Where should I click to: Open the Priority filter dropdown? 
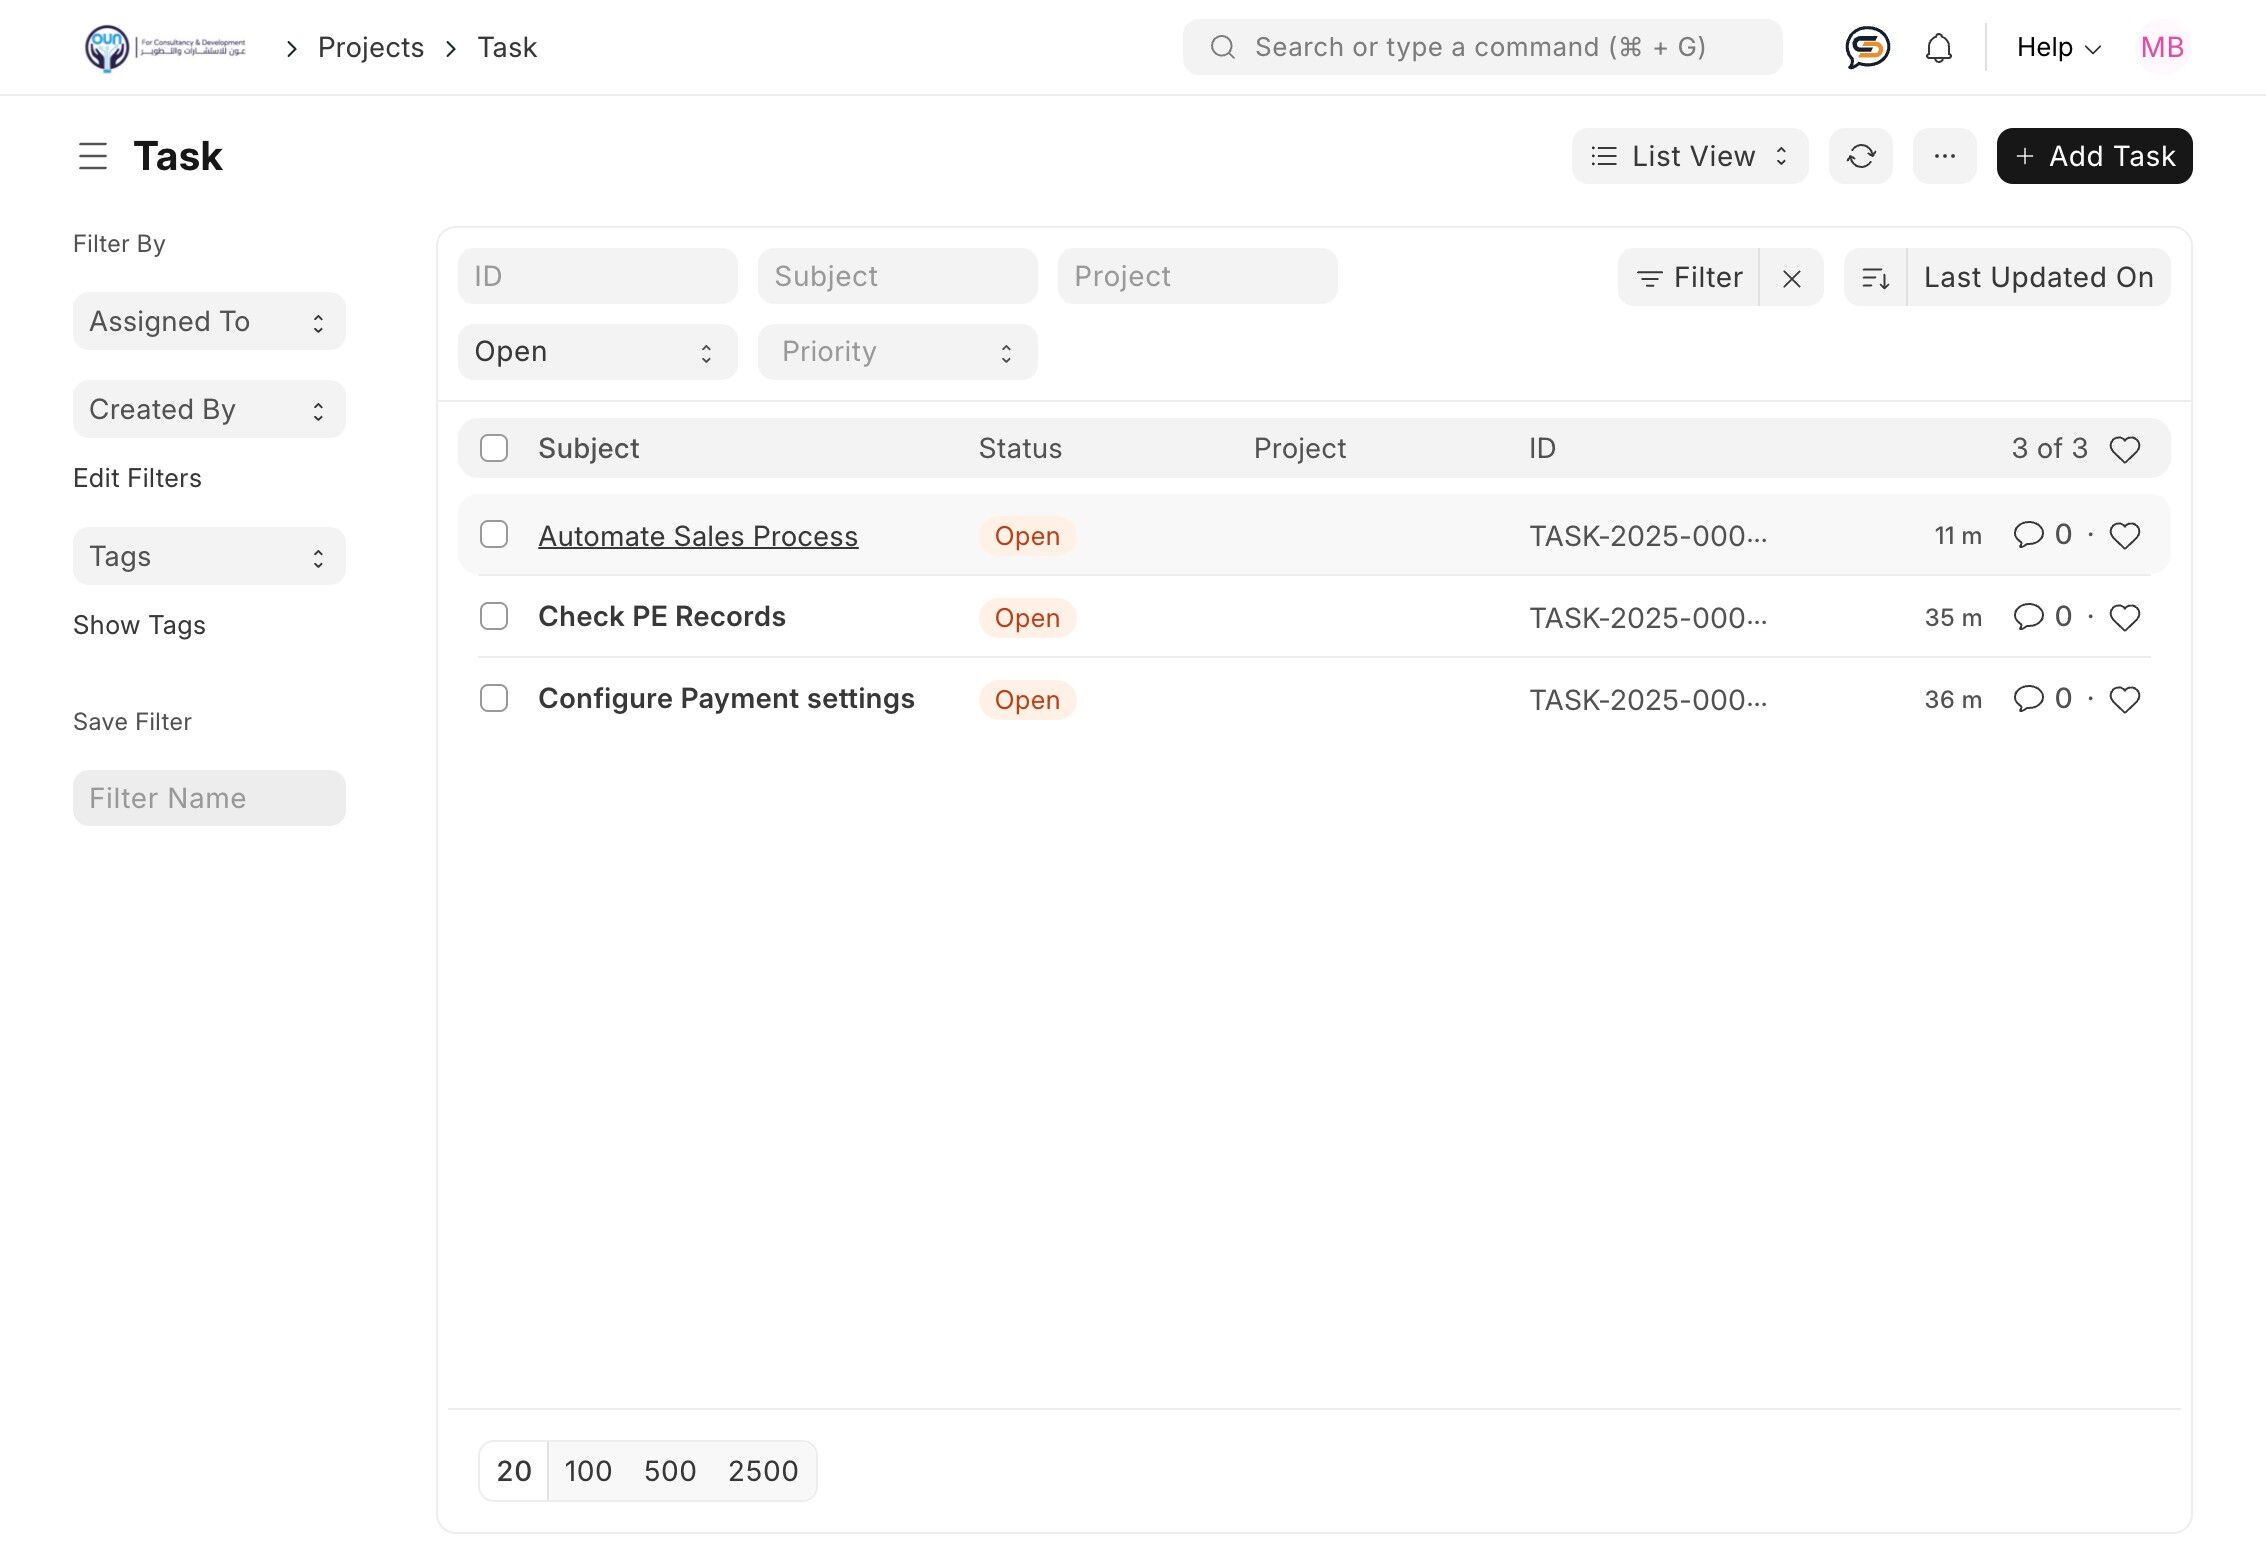897,352
